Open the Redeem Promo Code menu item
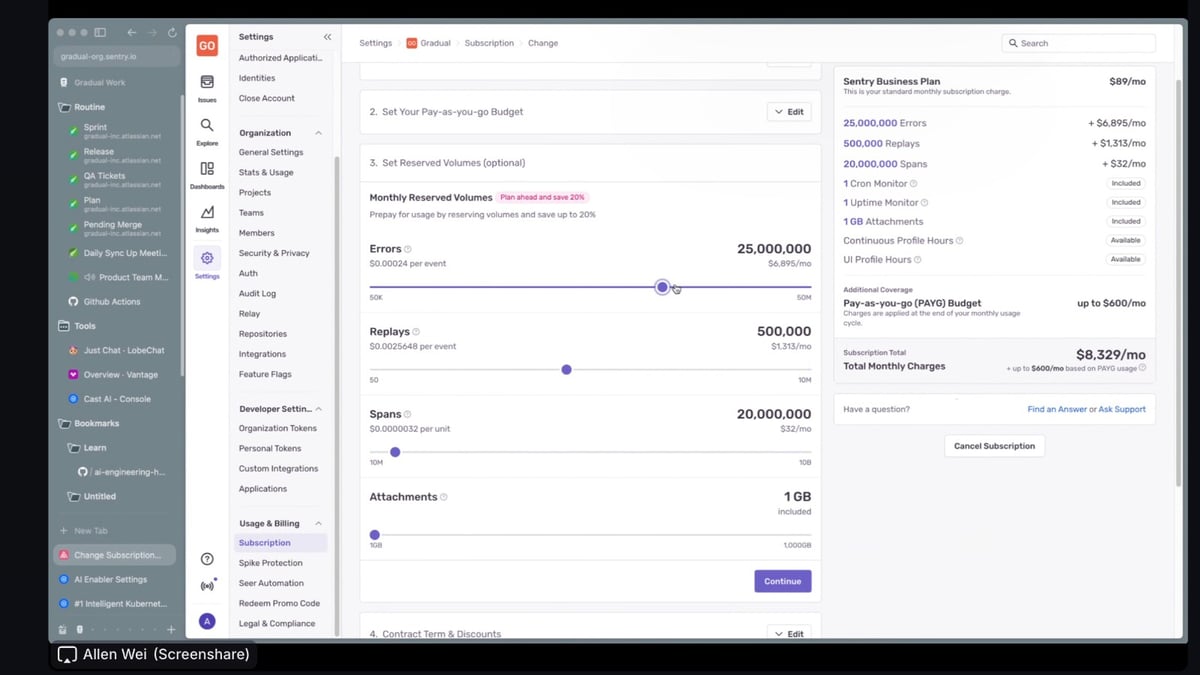 coord(279,603)
